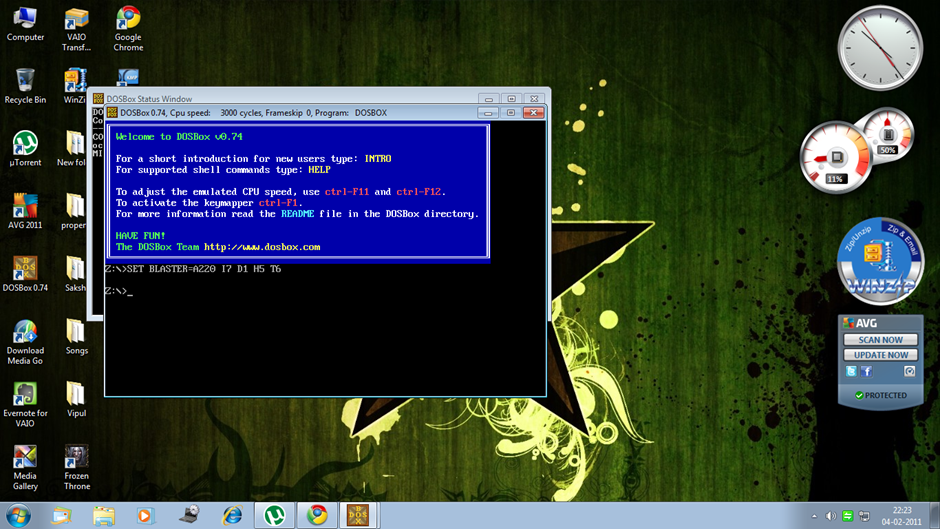
Task: Select the Evernote for VAIO shortcut
Action: pyautogui.click(x=25, y=405)
